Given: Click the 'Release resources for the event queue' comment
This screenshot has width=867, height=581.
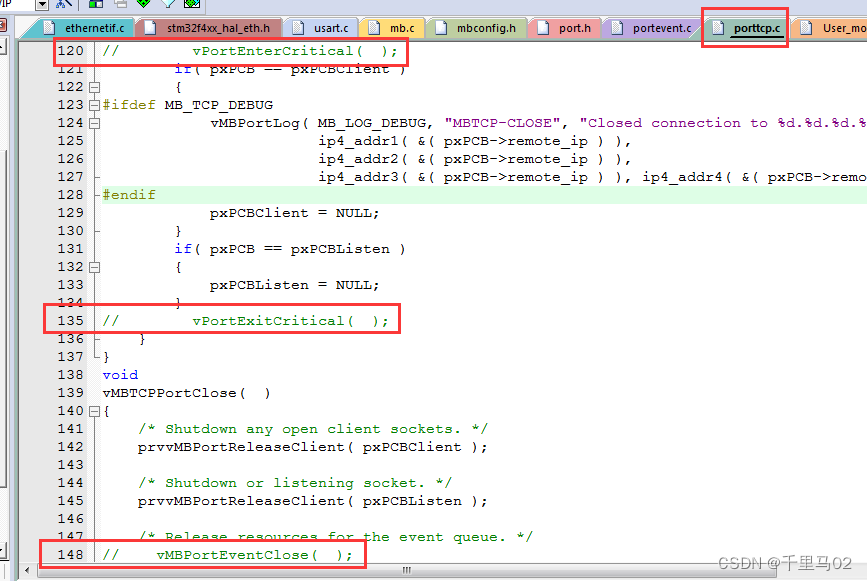Looking at the screenshot, I should point(335,537).
